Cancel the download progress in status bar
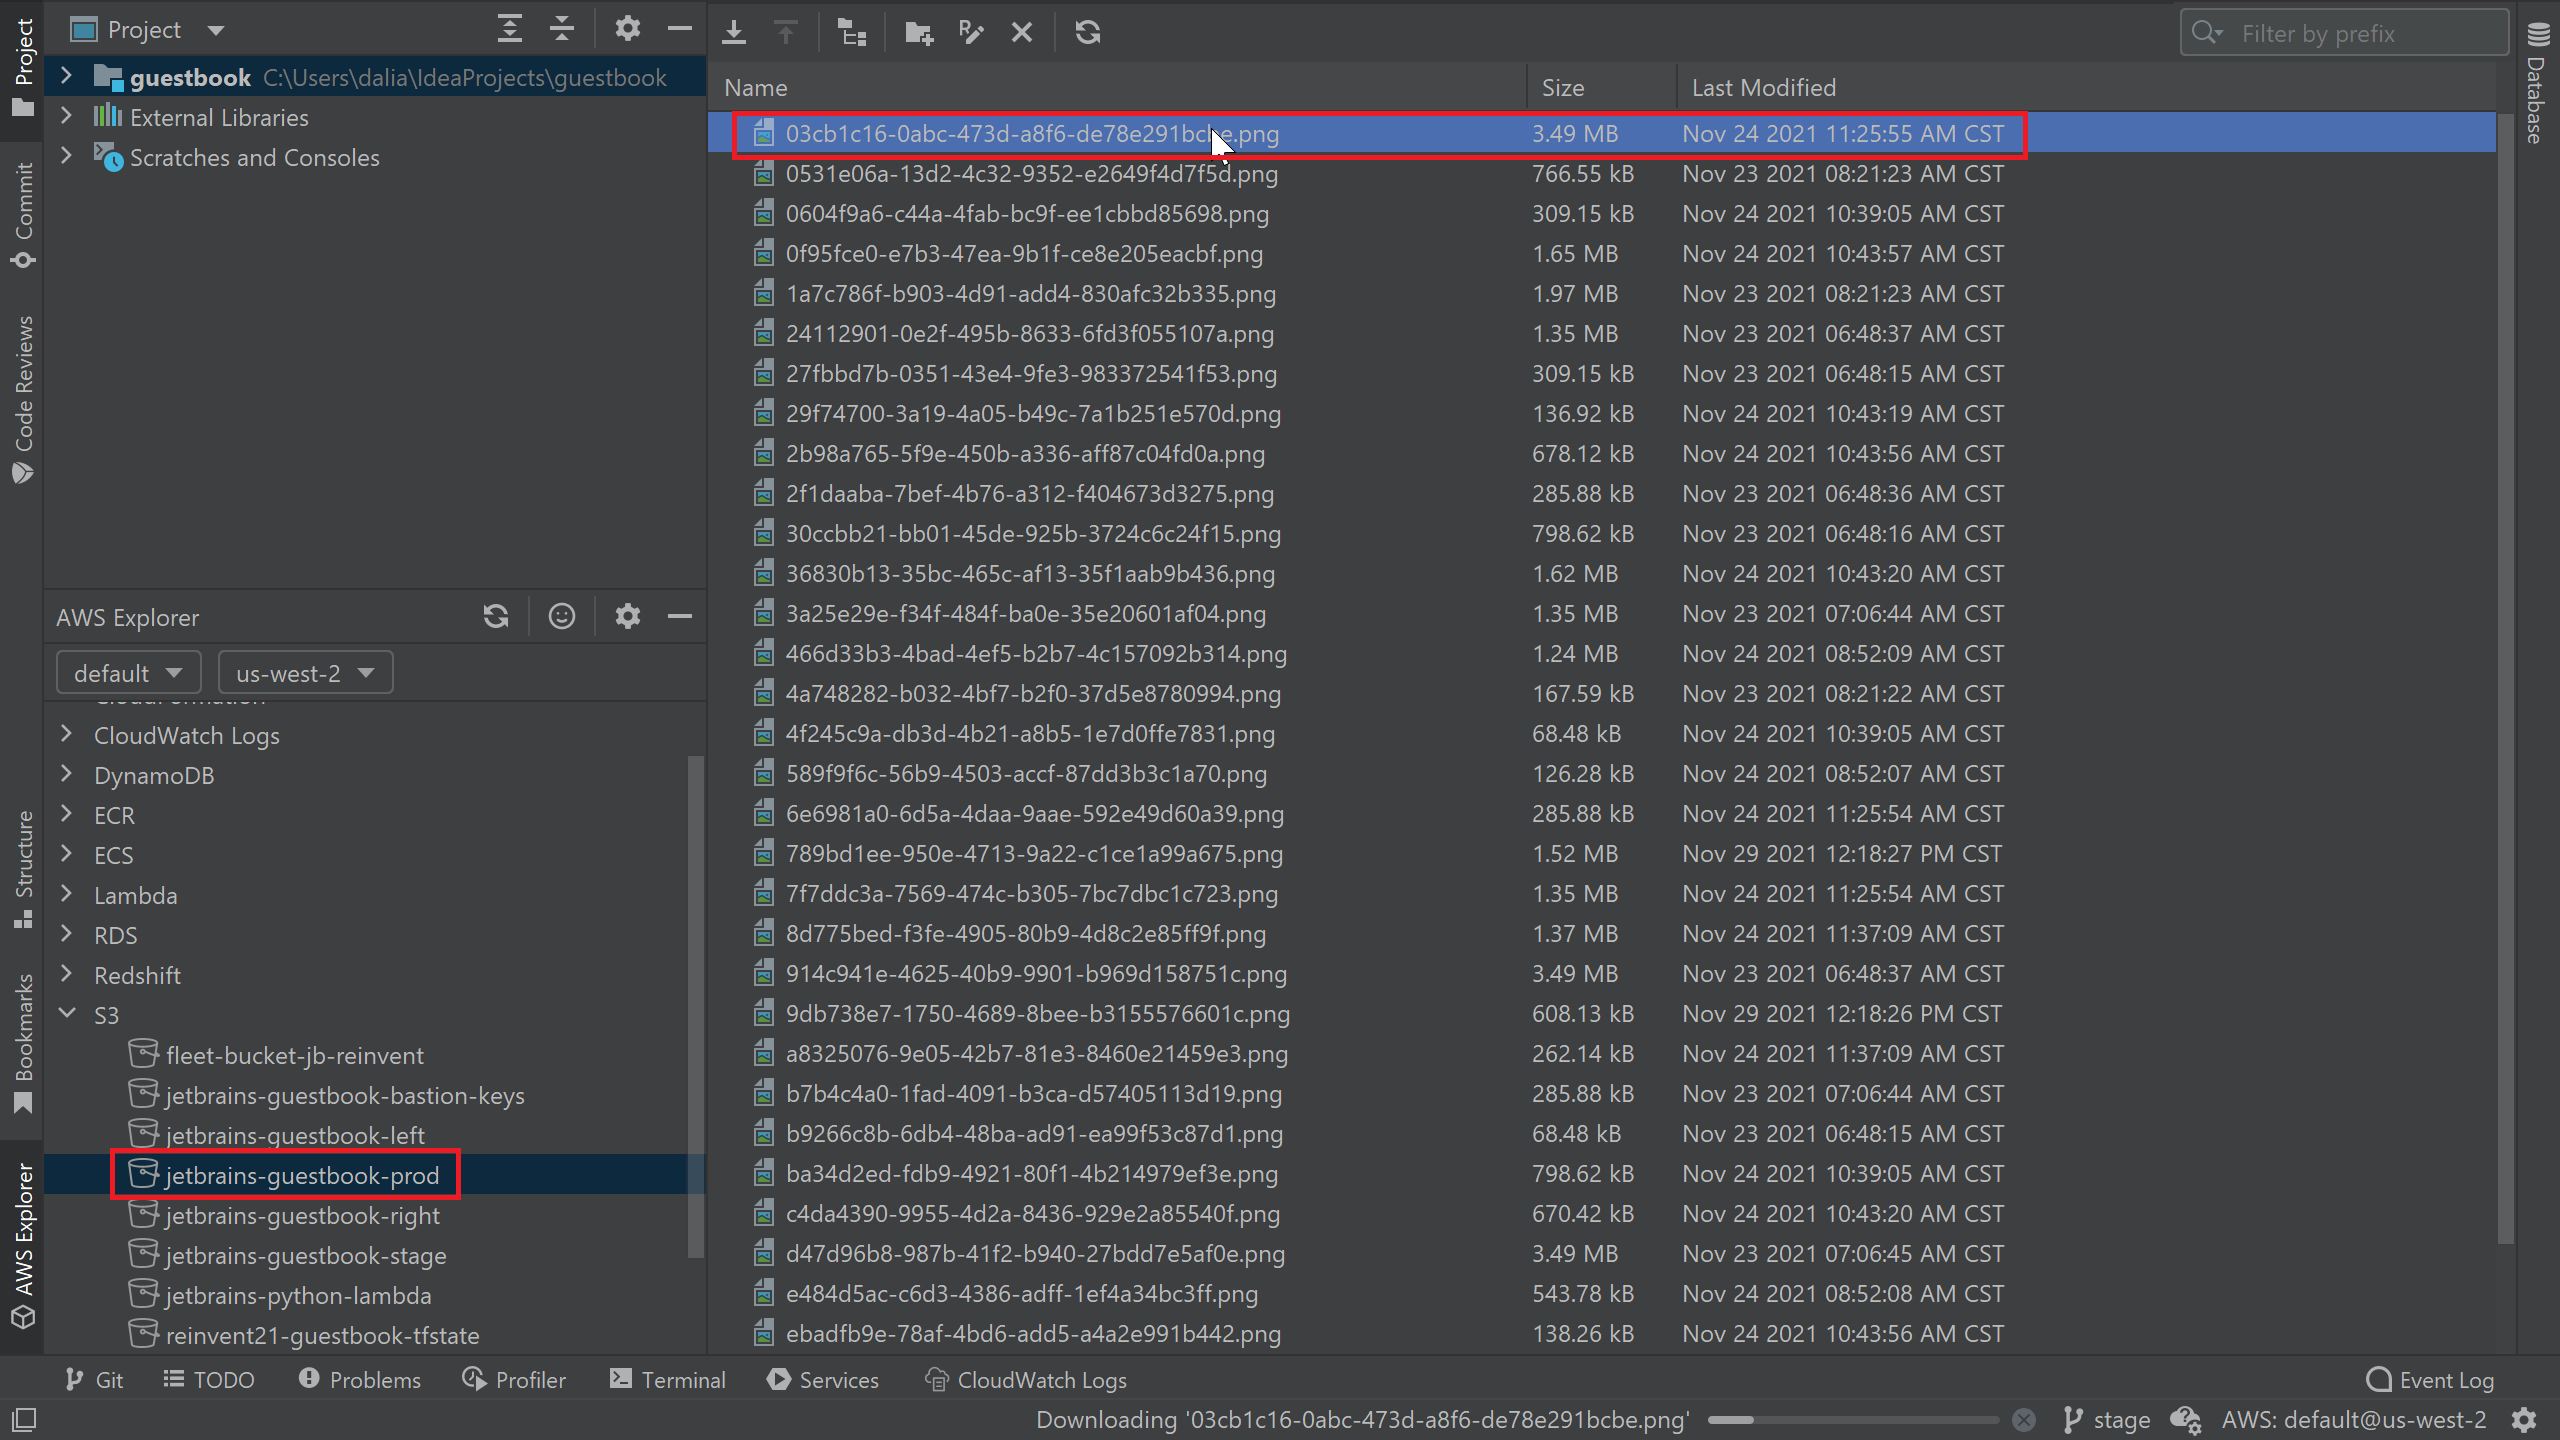The width and height of the screenshot is (2560, 1440). click(2023, 1420)
